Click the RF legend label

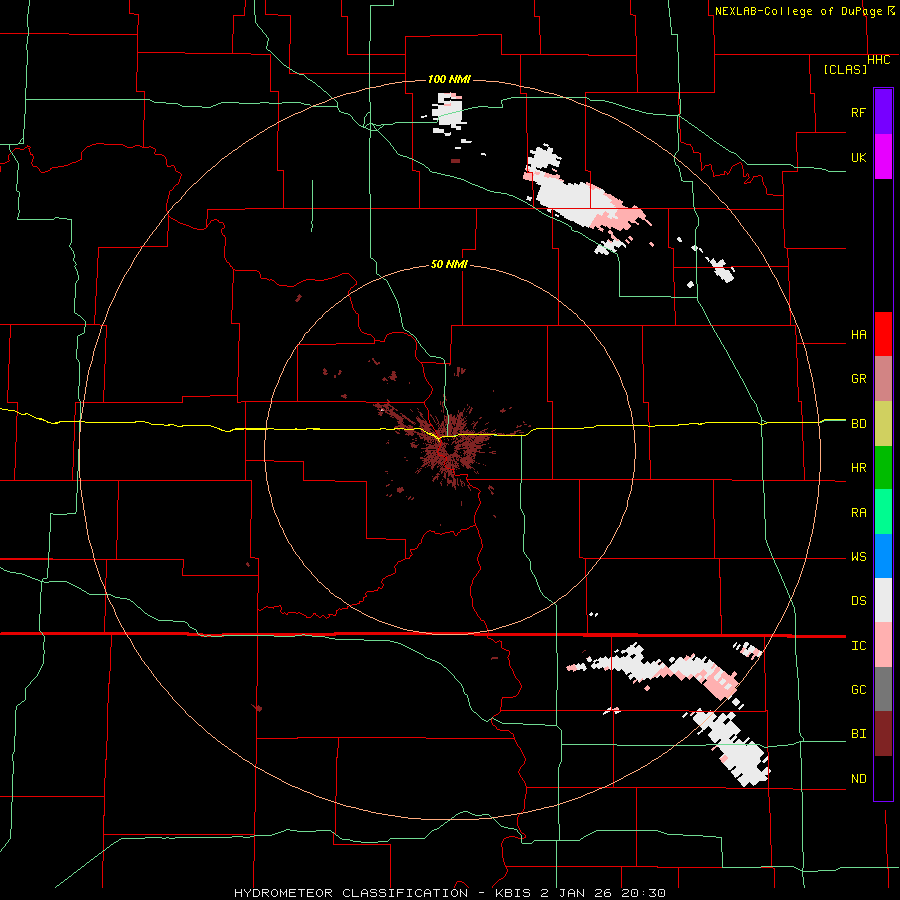click(858, 112)
